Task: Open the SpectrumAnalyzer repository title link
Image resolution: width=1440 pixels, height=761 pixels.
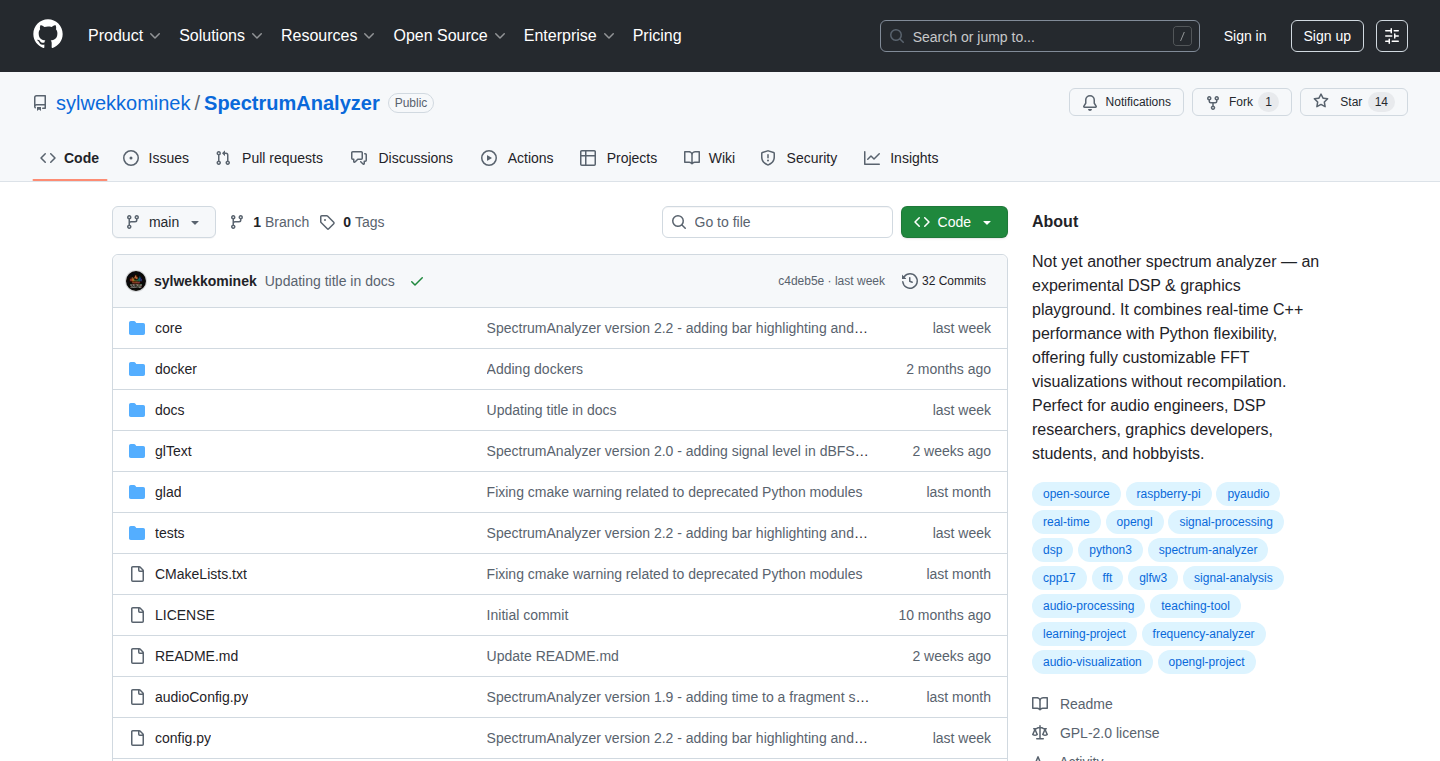Action: click(292, 103)
